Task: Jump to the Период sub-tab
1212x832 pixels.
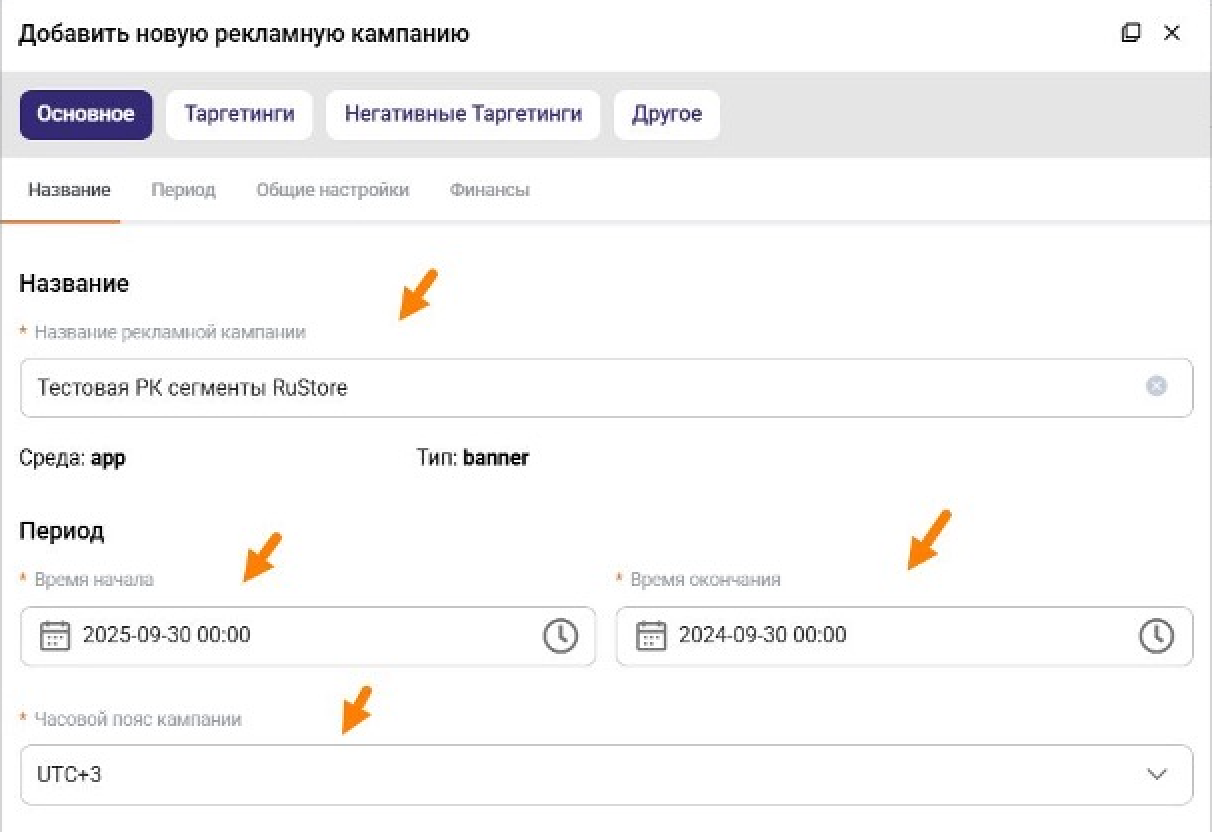Action: click(183, 190)
